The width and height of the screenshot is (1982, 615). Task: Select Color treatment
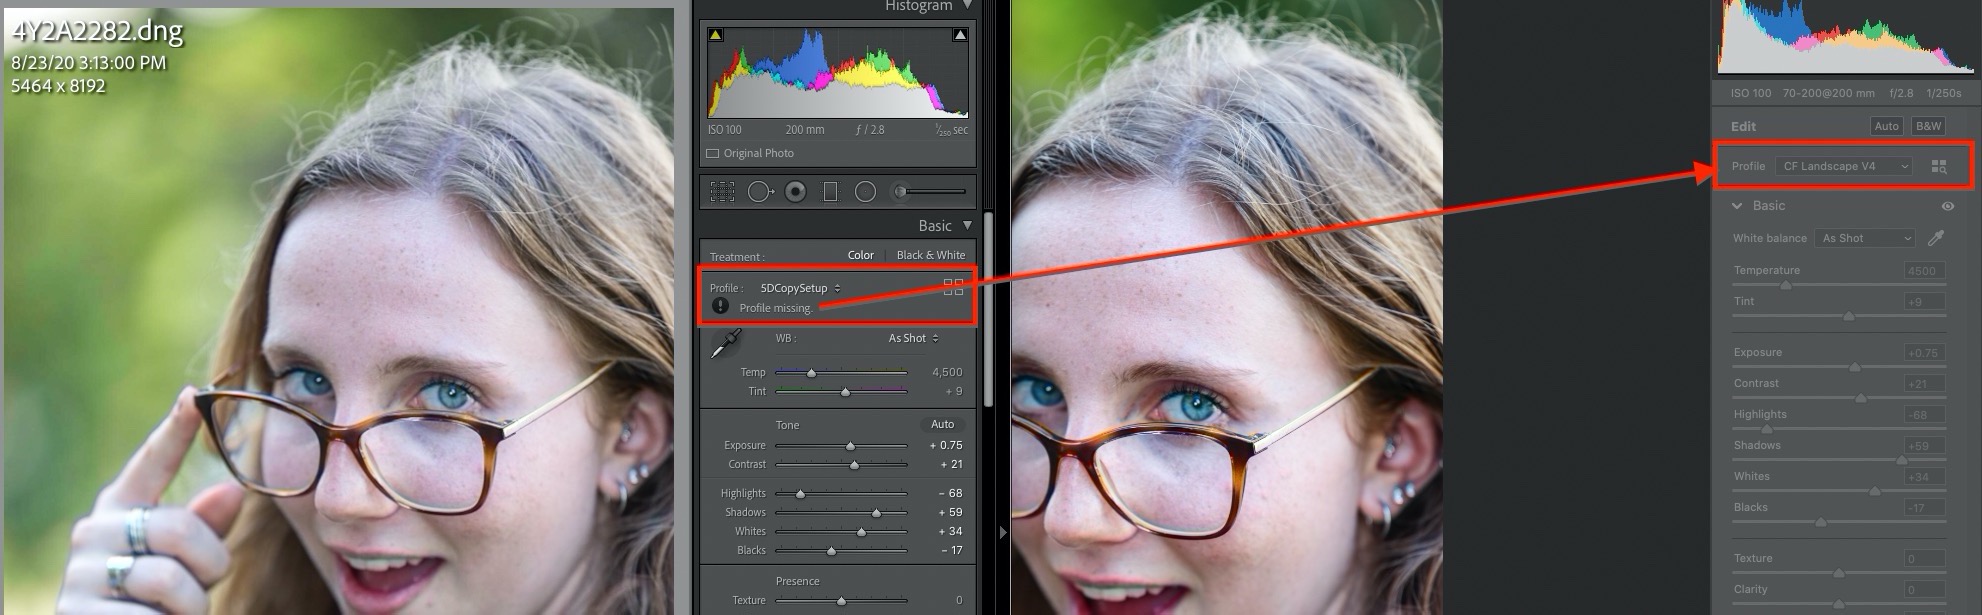pyautogui.click(x=860, y=255)
